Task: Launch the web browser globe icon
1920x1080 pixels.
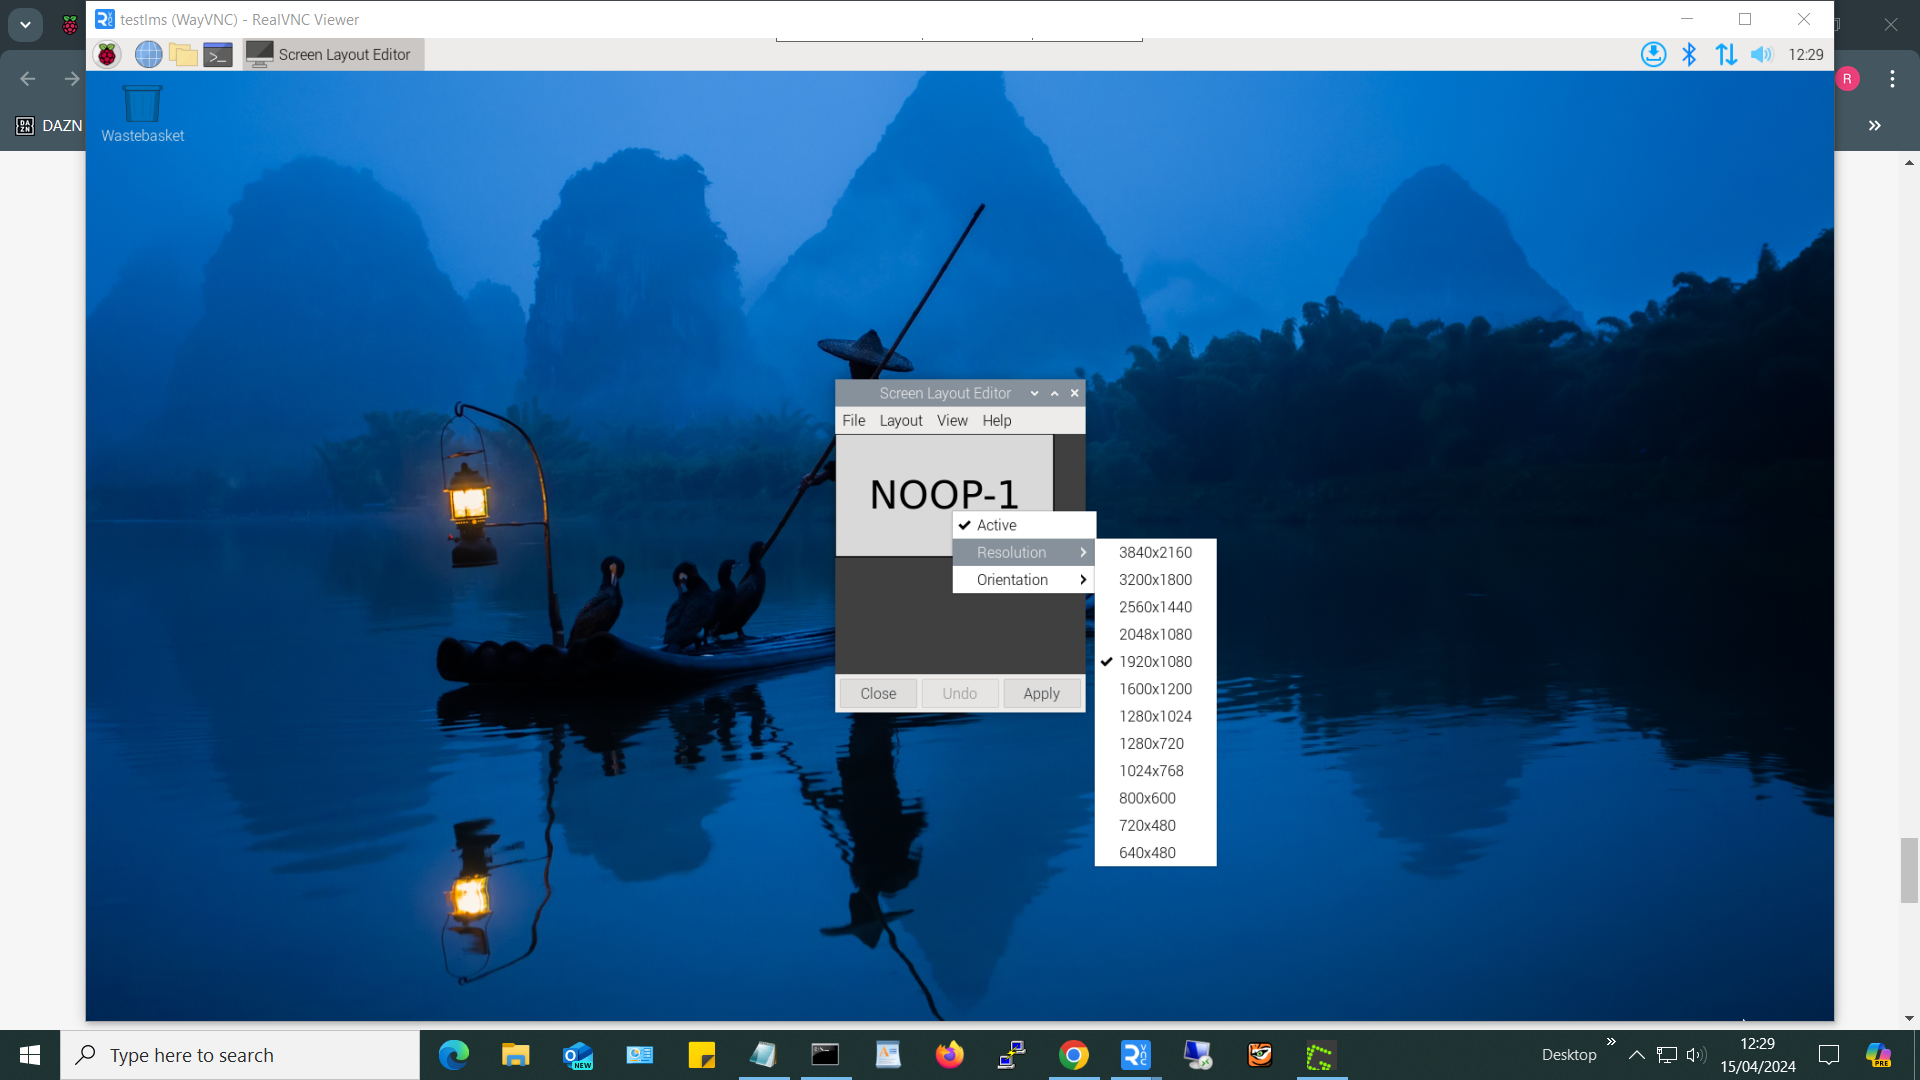Action: coord(148,54)
